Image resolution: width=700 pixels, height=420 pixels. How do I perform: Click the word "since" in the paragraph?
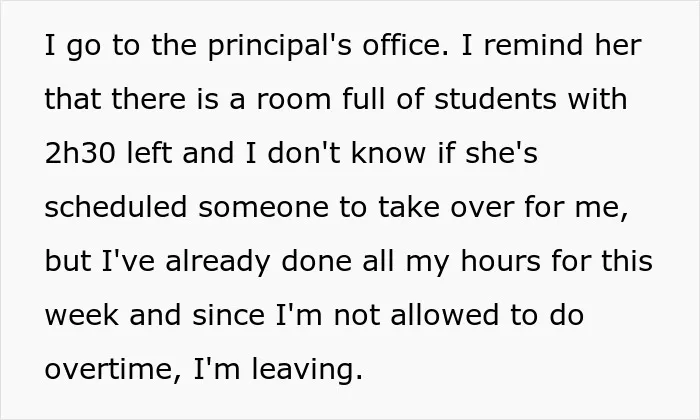(x=229, y=315)
